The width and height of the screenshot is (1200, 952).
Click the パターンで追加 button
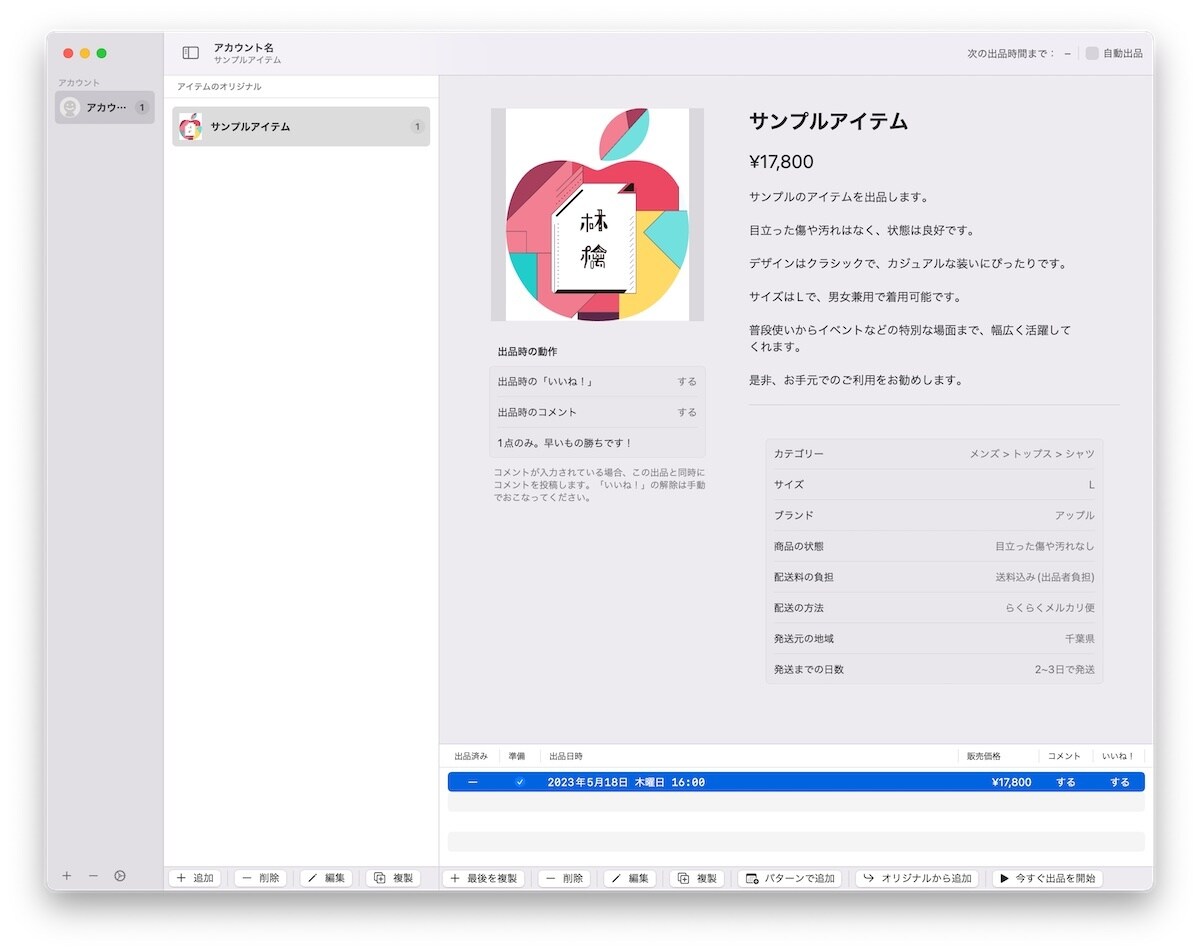pos(790,878)
